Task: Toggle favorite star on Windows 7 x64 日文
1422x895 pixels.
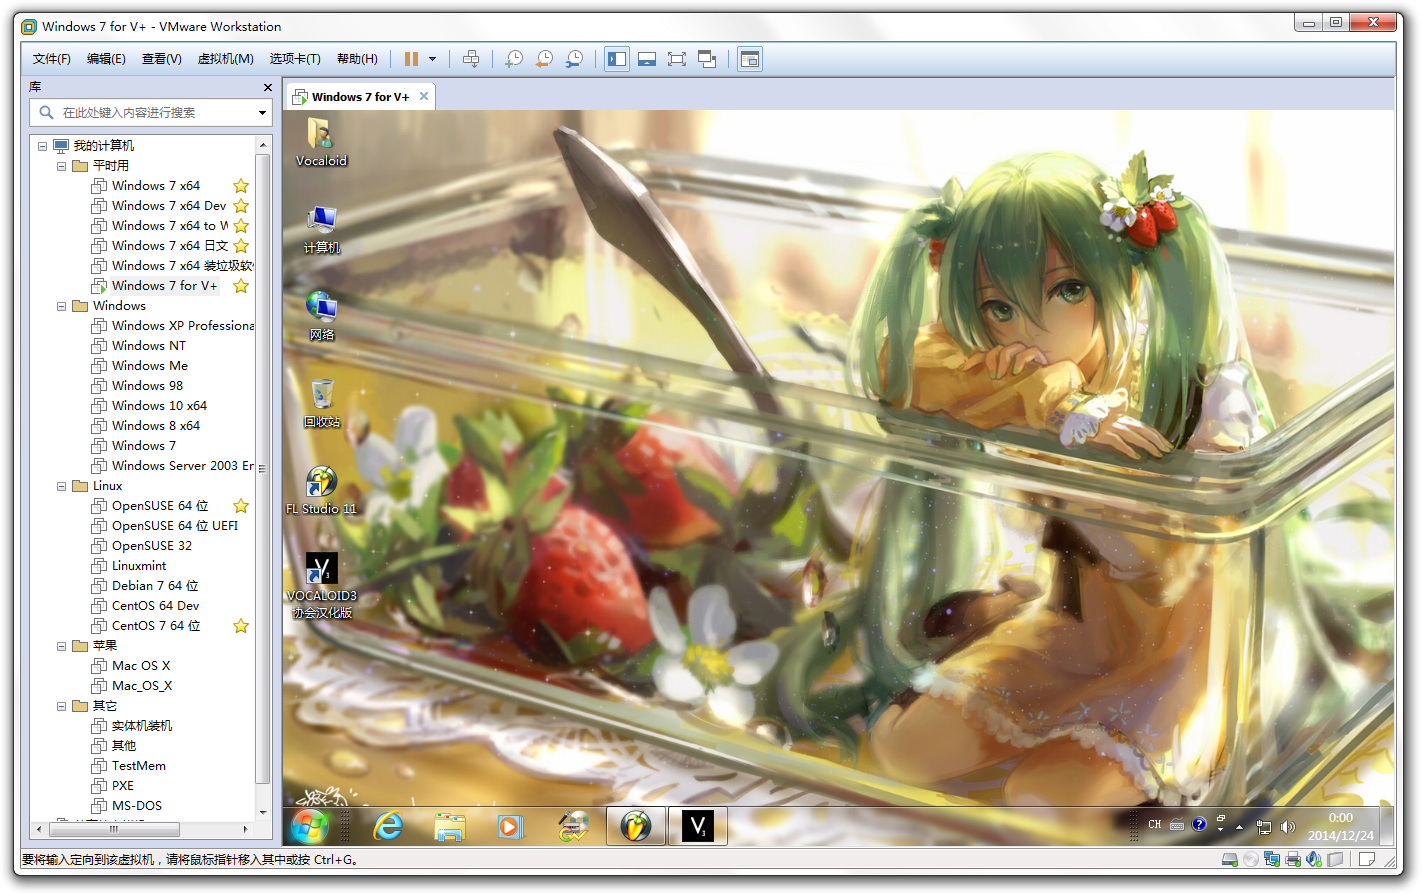Action: coord(241,246)
